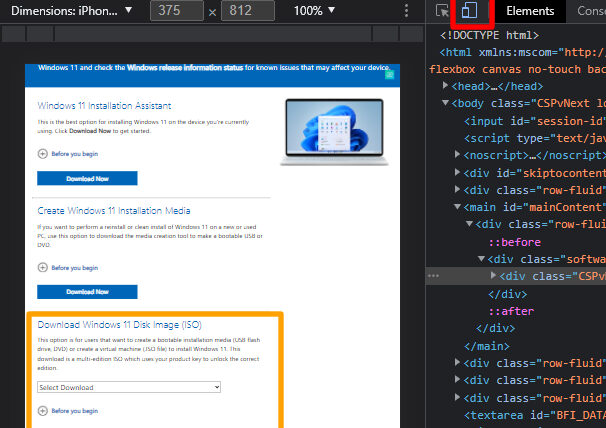Open the 100% zoom dropdown
606x428 pixels.
314,10
